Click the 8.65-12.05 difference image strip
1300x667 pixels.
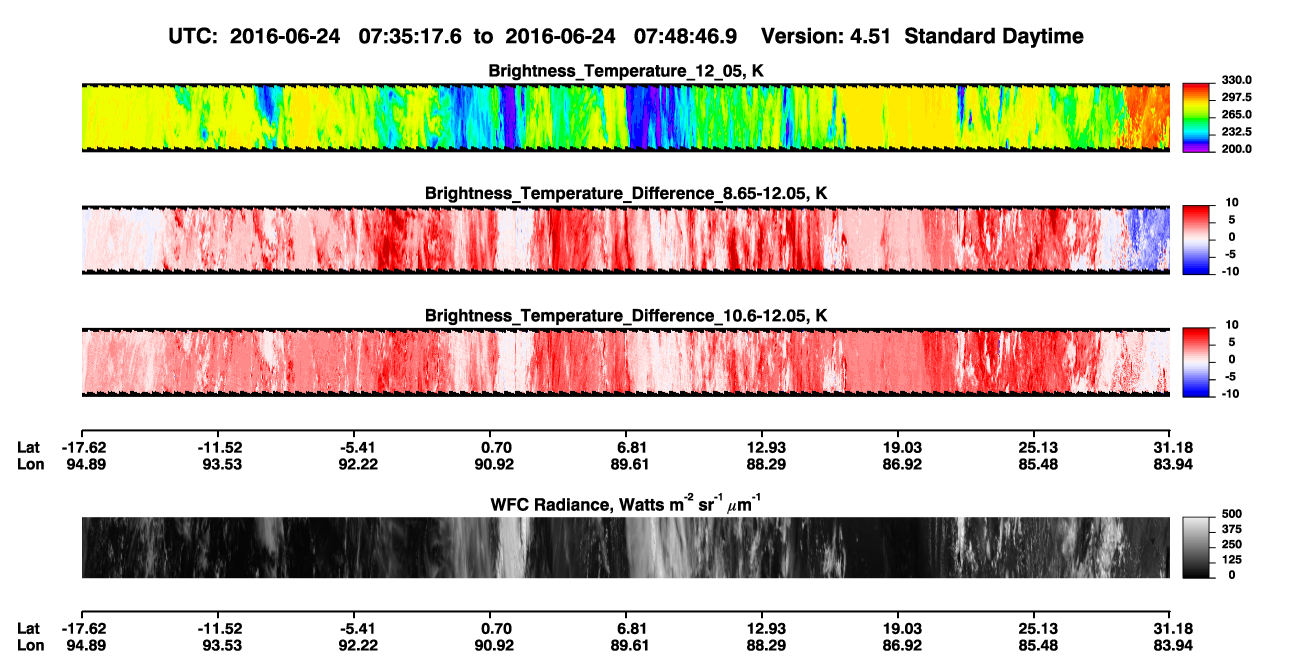pos(626,240)
